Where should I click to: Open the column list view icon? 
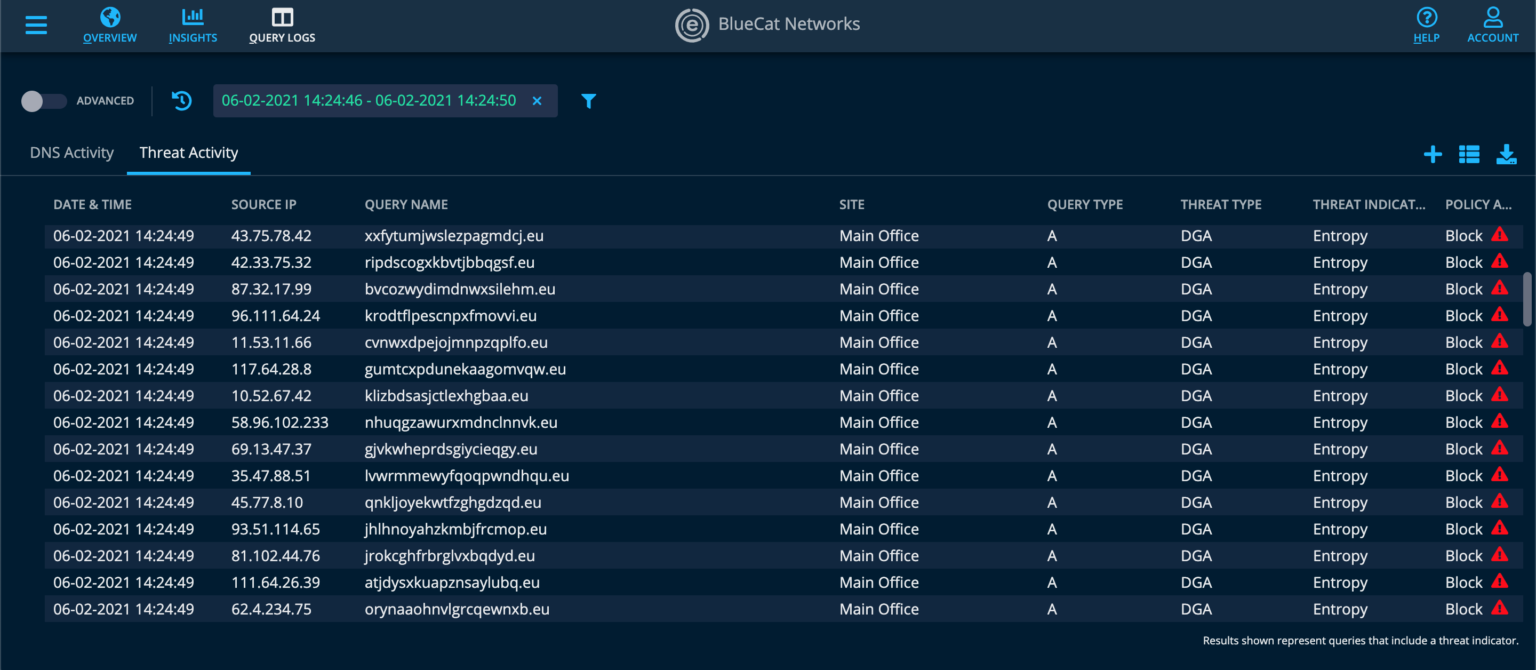tap(1469, 154)
